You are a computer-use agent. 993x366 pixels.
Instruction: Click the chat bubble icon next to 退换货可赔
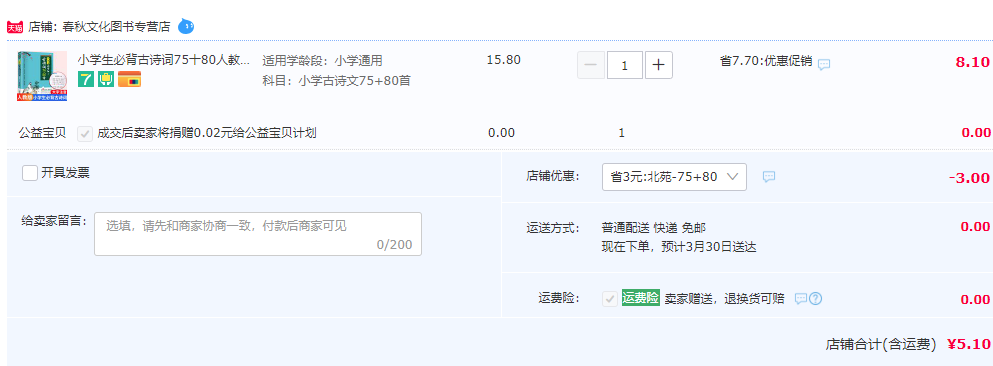click(801, 299)
